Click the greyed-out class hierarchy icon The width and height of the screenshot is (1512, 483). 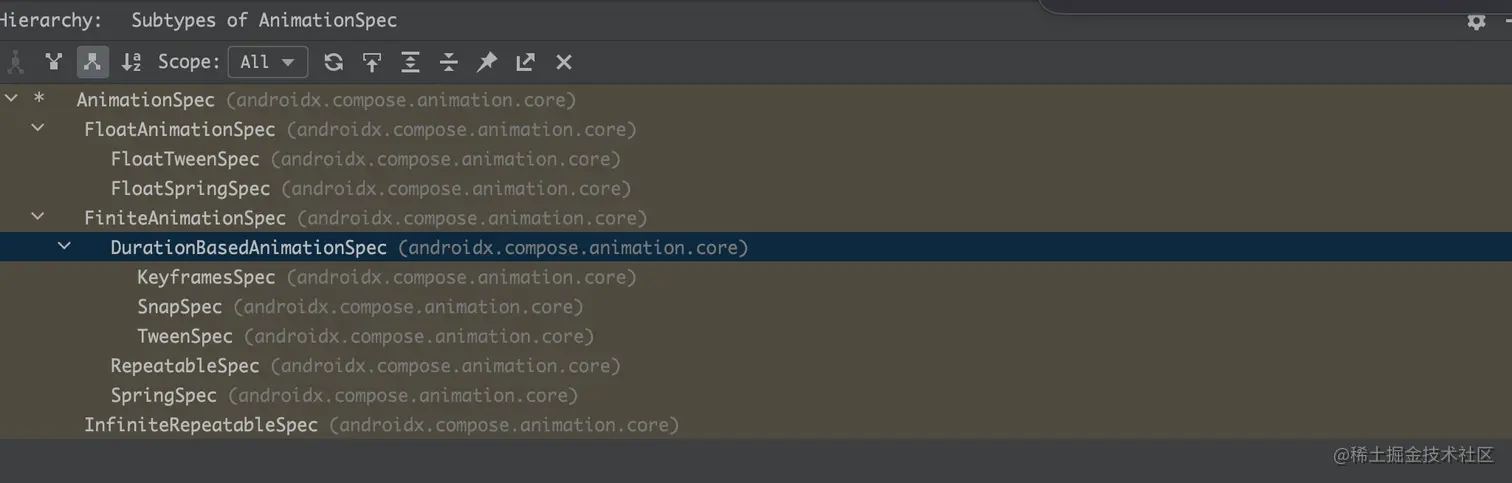(16, 62)
